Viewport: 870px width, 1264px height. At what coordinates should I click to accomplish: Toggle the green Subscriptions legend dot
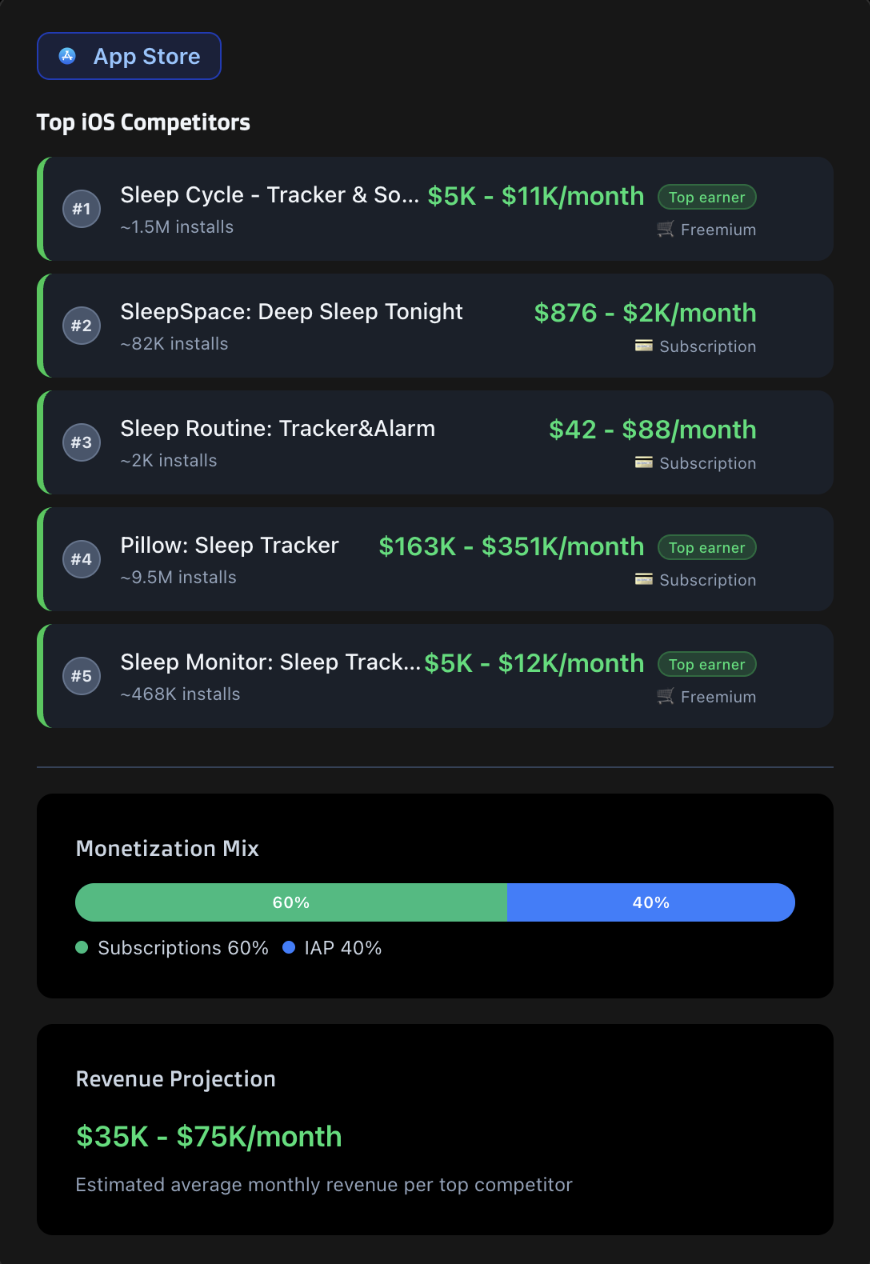tap(81, 948)
